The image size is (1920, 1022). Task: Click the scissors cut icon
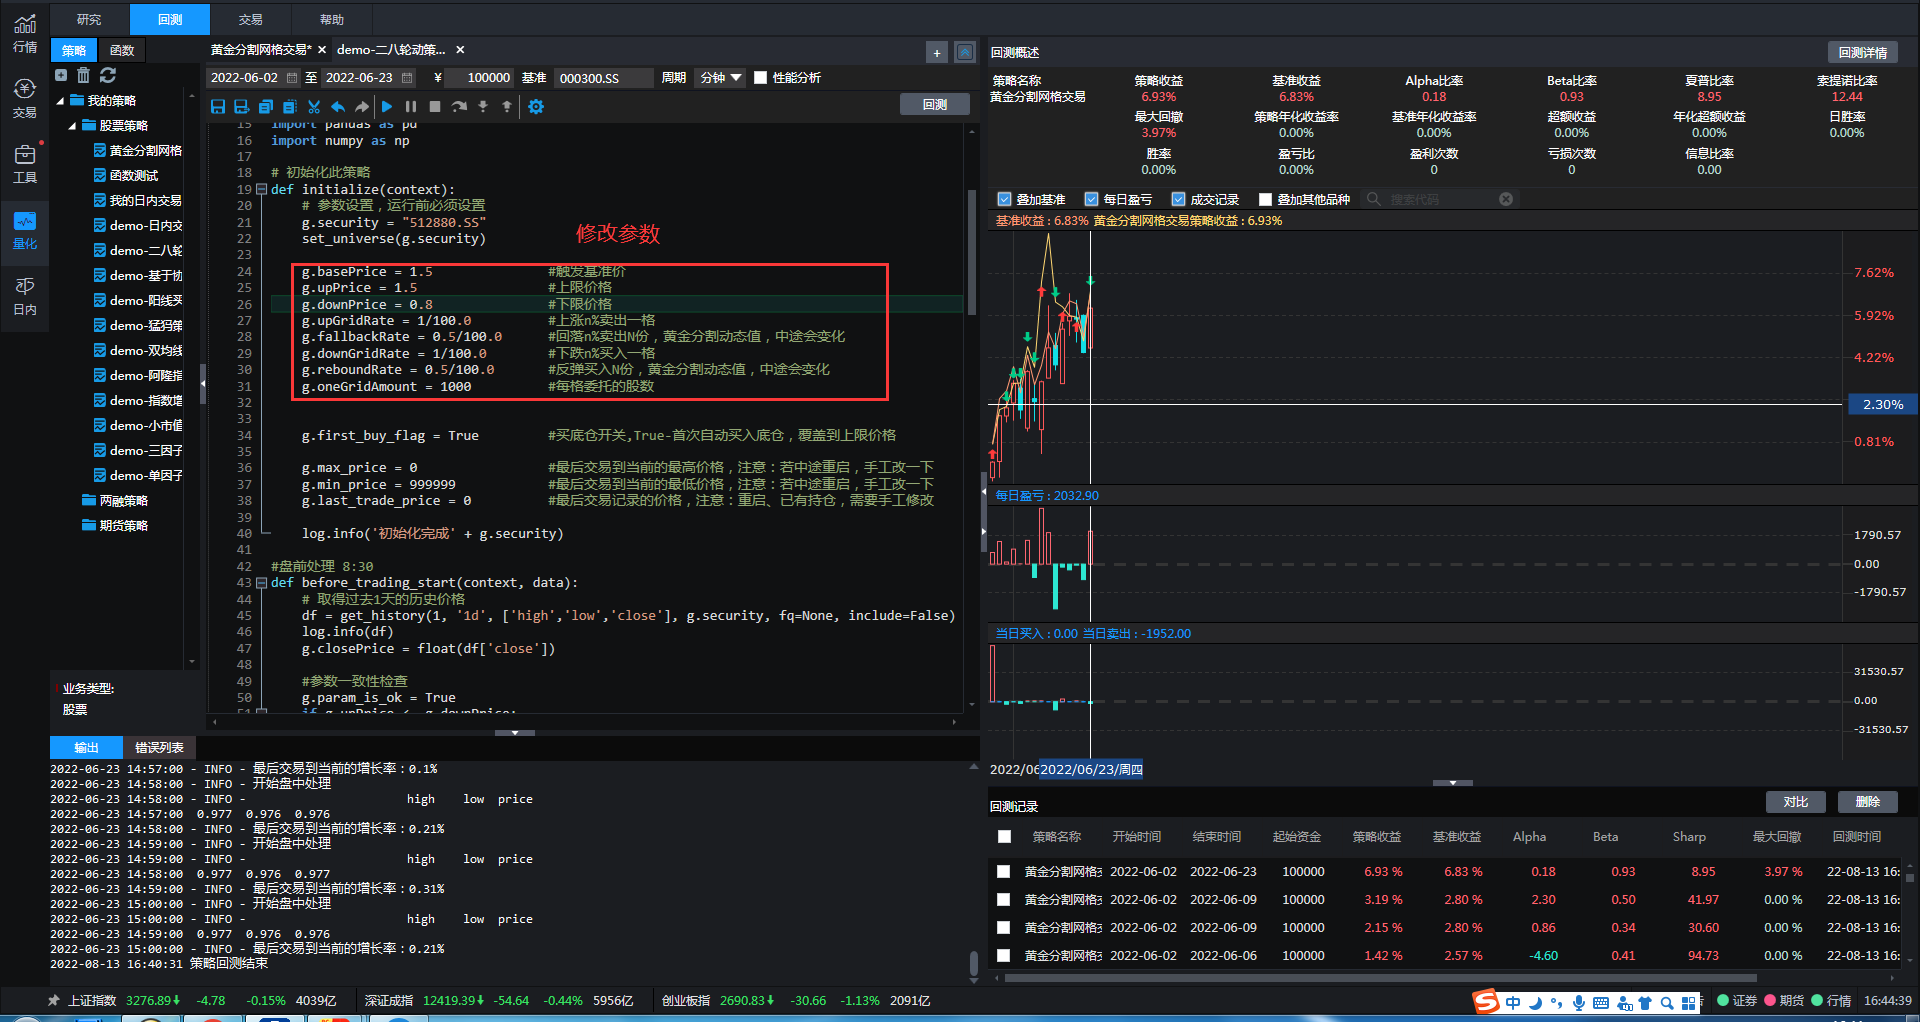tap(314, 106)
